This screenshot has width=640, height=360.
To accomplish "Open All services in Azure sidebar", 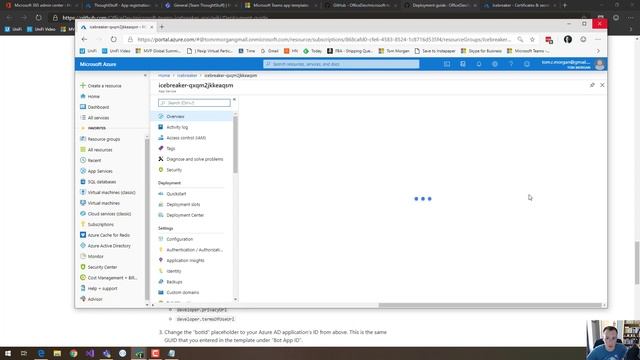I will pyautogui.click(x=95, y=118).
